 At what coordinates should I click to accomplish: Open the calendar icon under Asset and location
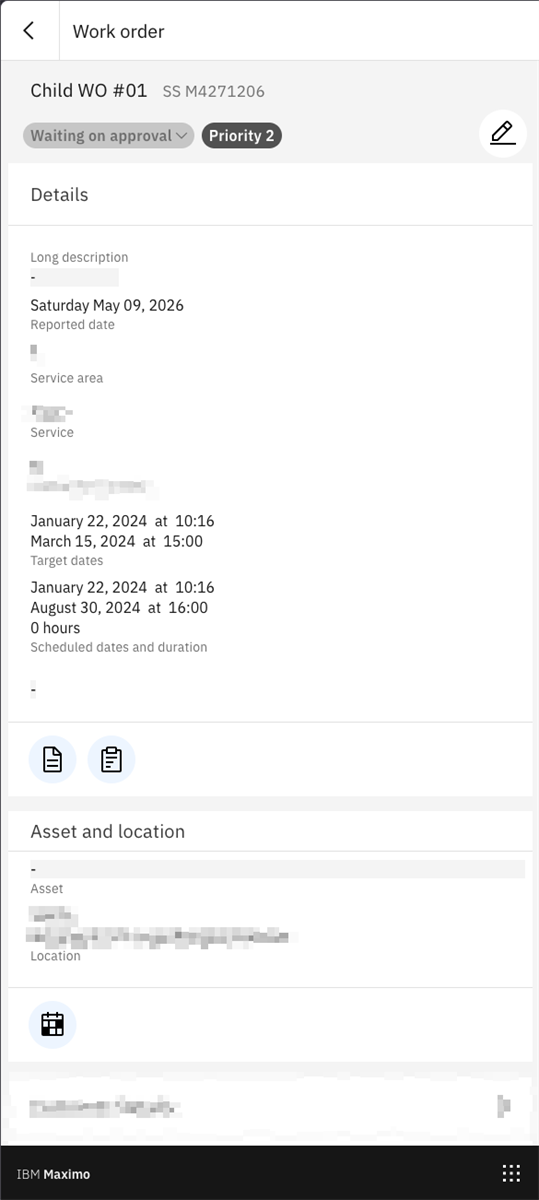pyautogui.click(x=52, y=1024)
